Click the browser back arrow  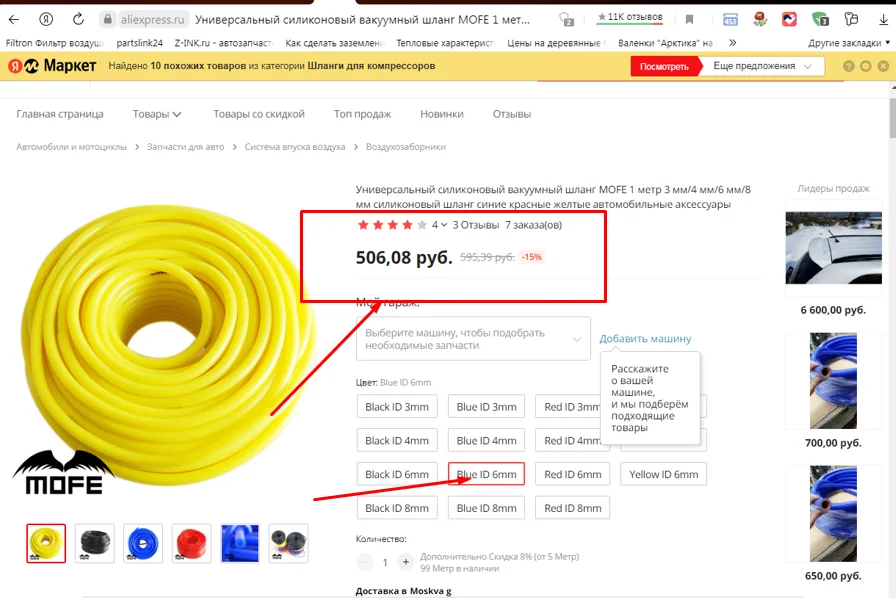click(x=14, y=19)
